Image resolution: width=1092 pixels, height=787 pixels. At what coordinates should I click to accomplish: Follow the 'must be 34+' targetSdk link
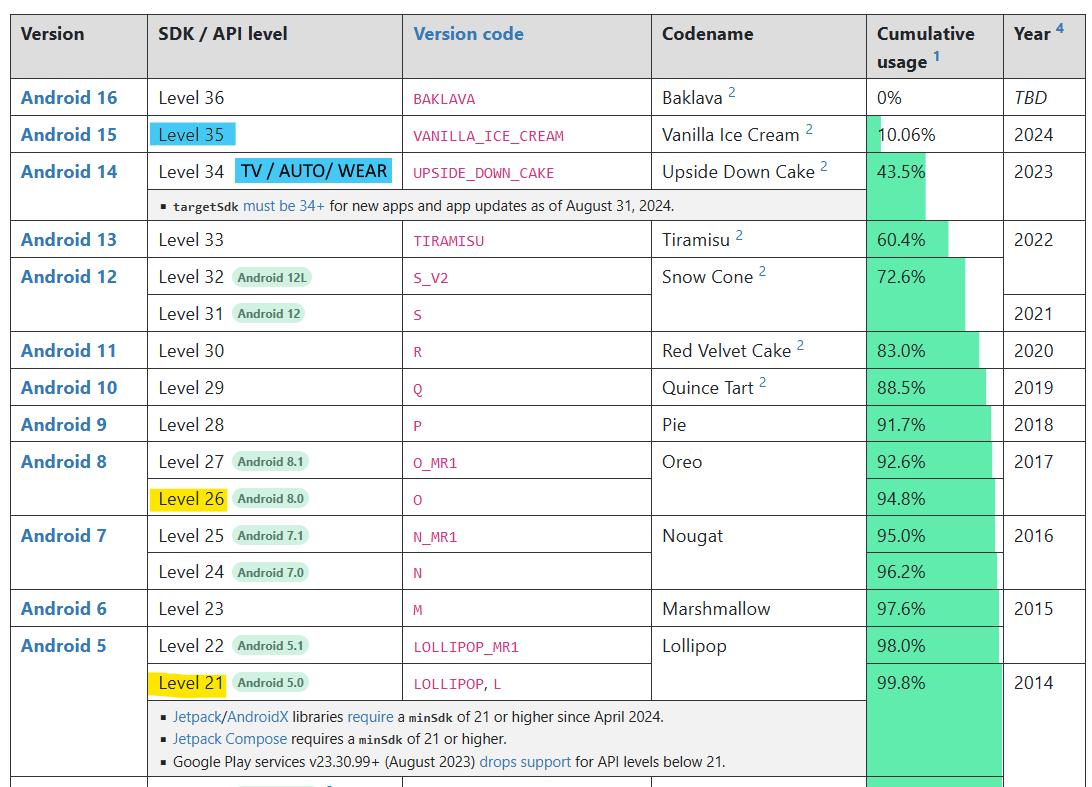(x=283, y=206)
